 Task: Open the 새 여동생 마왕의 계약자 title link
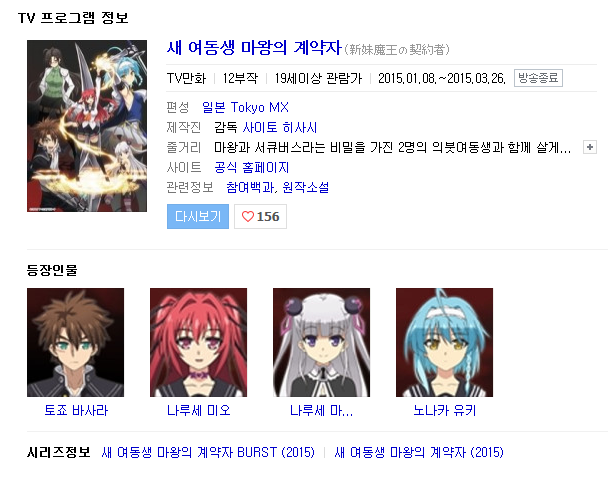254,48
